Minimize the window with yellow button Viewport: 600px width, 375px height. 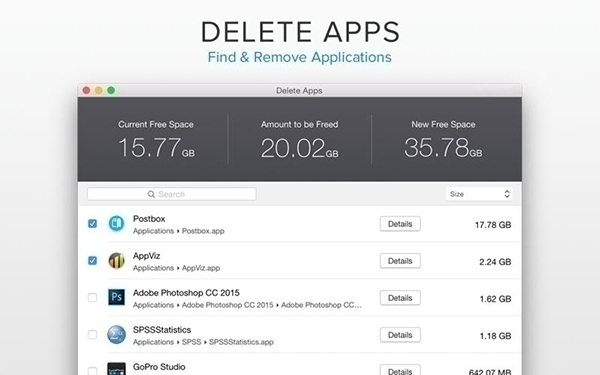point(99,90)
